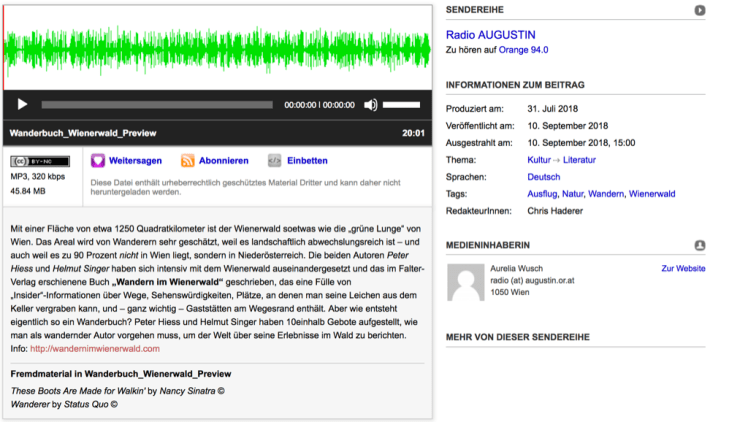Viewport: 748px width, 422px height.
Task: Open the Sendereihe arrow icon
Action: click(700, 10)
